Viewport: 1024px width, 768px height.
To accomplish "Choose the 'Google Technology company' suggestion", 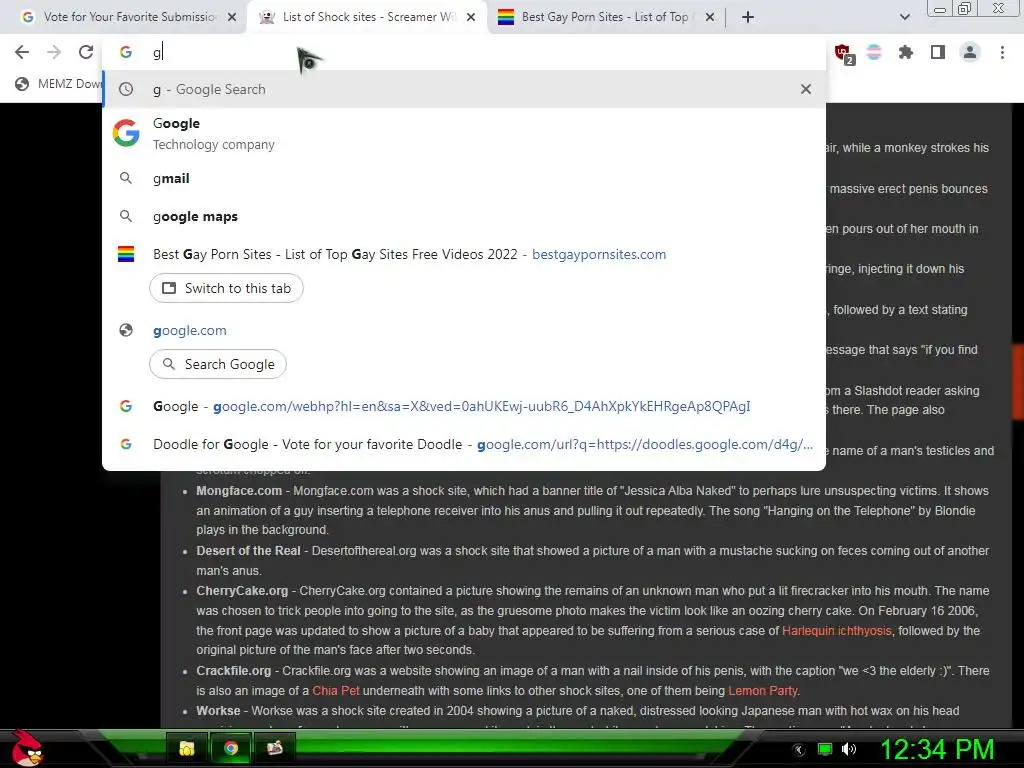I will tap(464, 133).
